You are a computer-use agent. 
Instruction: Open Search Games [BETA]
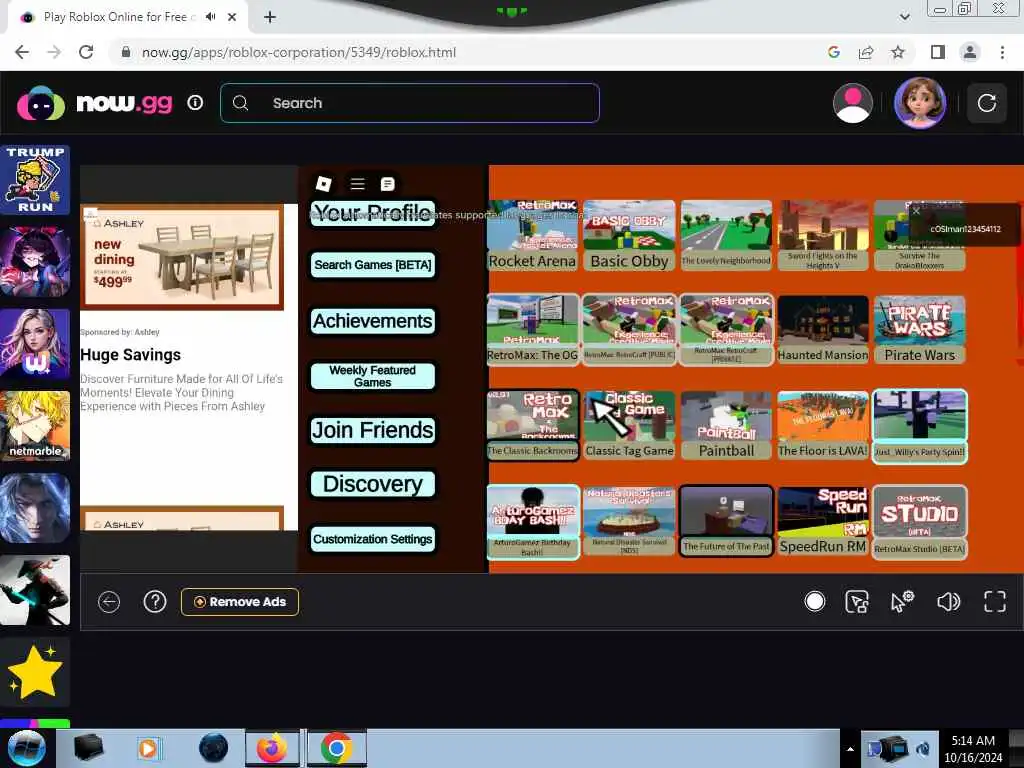coord(372,264)
